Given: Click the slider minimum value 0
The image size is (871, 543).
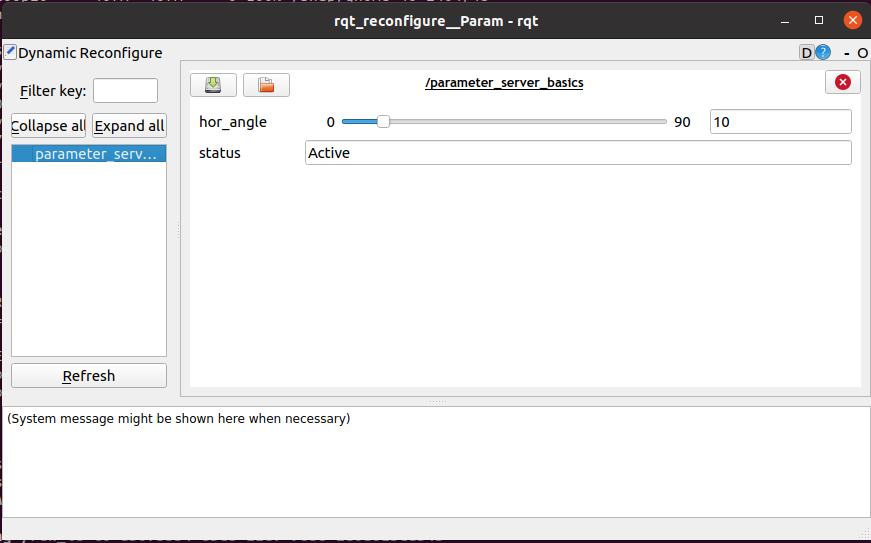Looking at the screenshot, I should [x=331, y=122].
